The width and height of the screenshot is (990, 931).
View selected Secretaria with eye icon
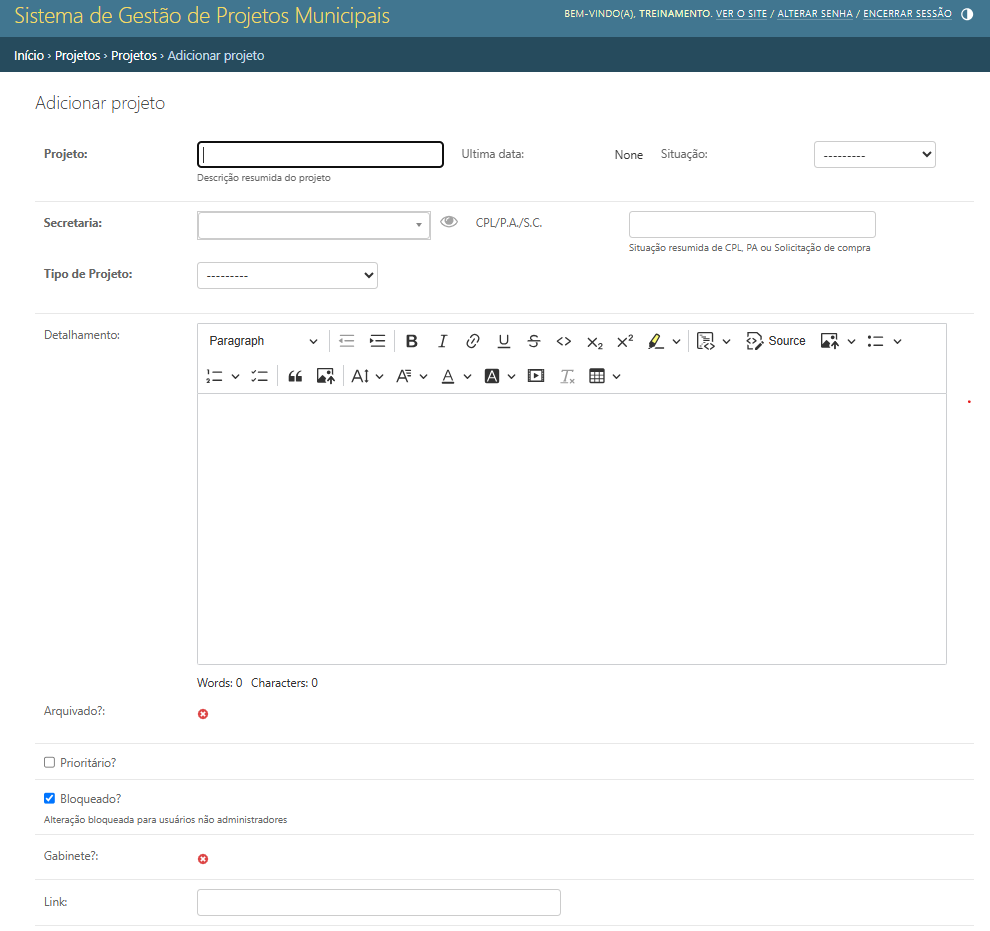click(x=449, y=222)
